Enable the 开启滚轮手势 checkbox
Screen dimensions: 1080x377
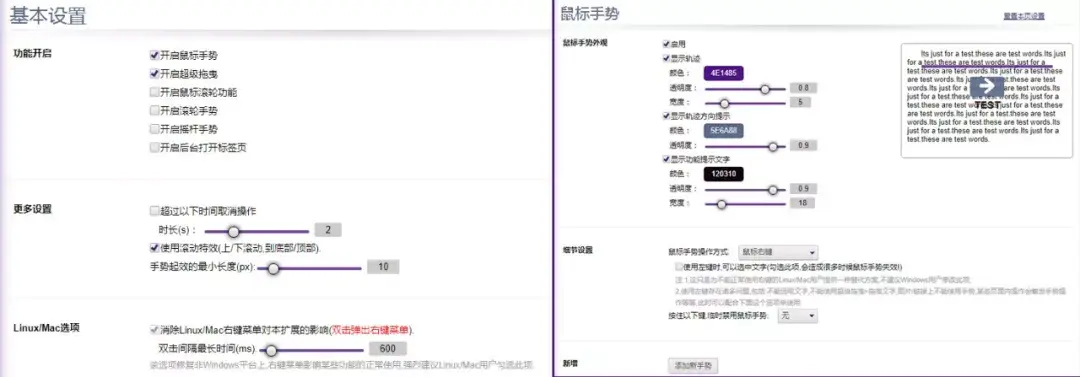154,110
